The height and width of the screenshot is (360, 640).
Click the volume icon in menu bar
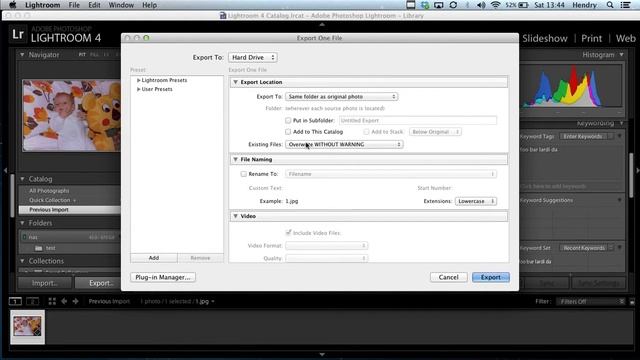coord(481,5)
